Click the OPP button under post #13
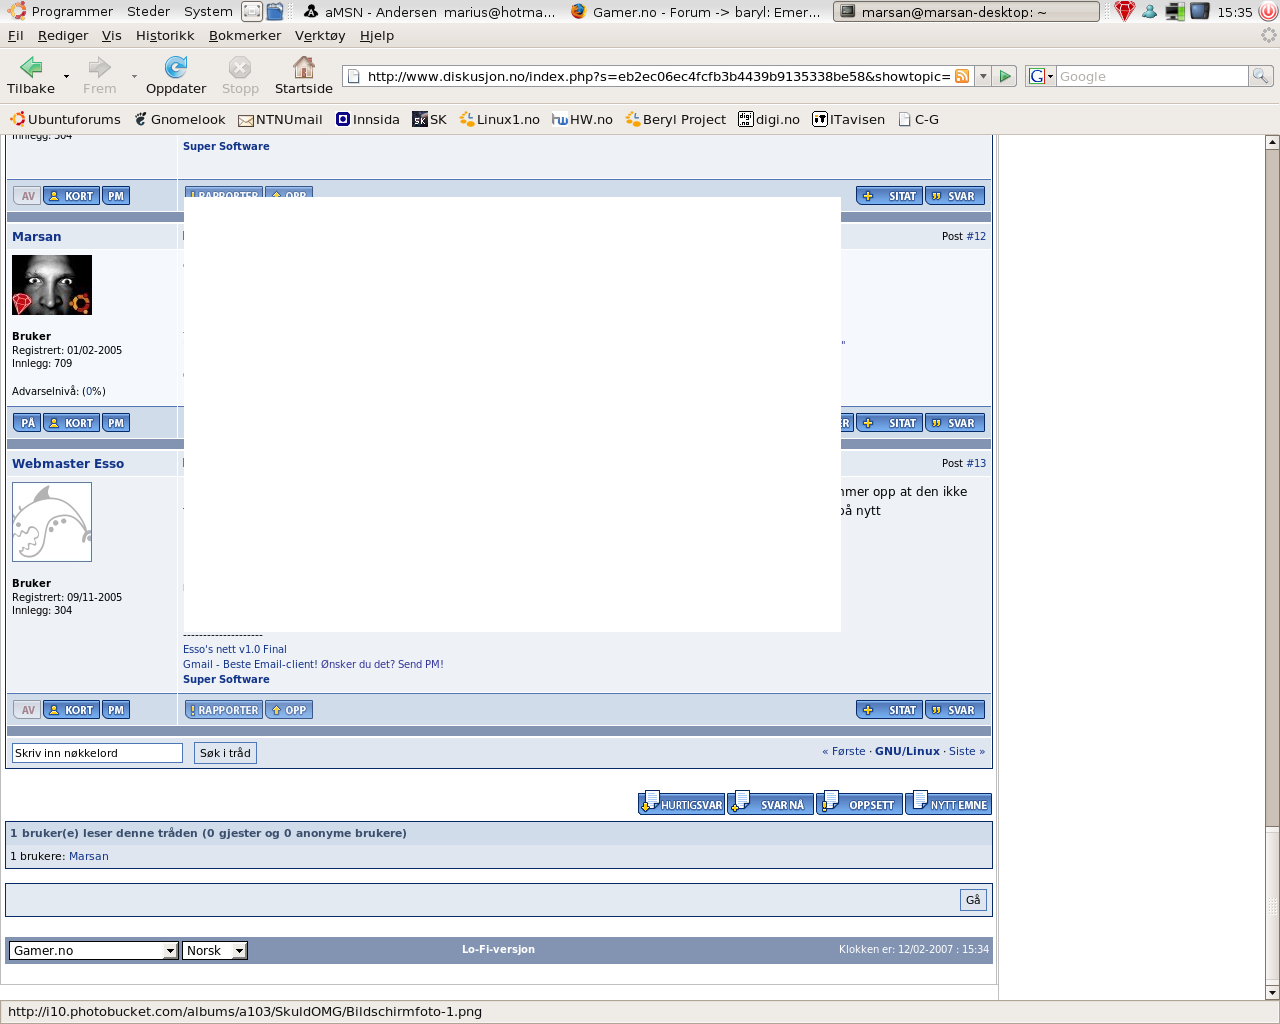 (289, 710)
